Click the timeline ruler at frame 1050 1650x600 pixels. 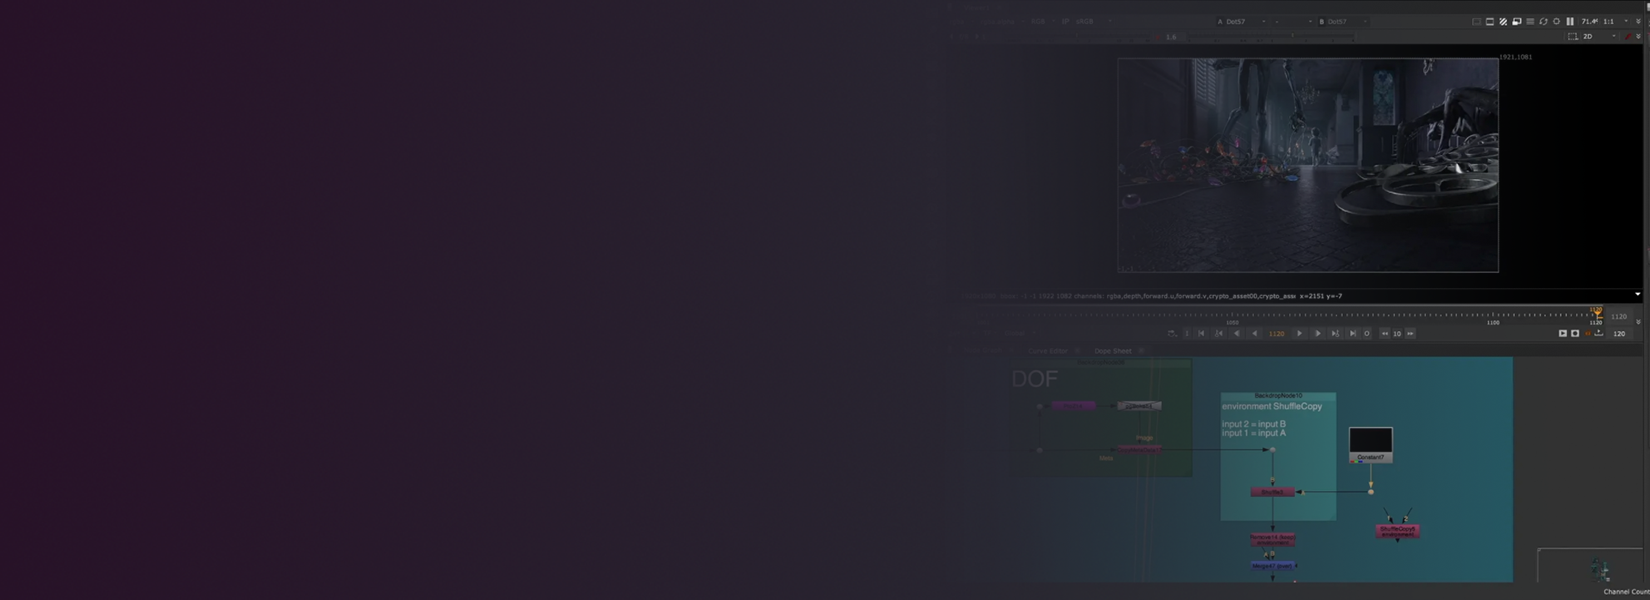coord(1232,318)
